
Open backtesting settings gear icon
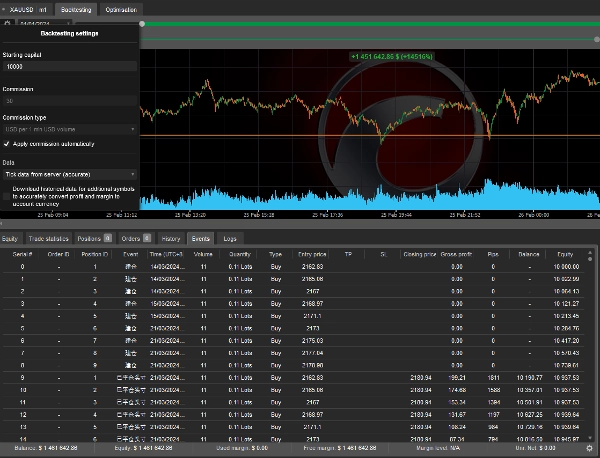pyautogui.click(x=7, y=24)
